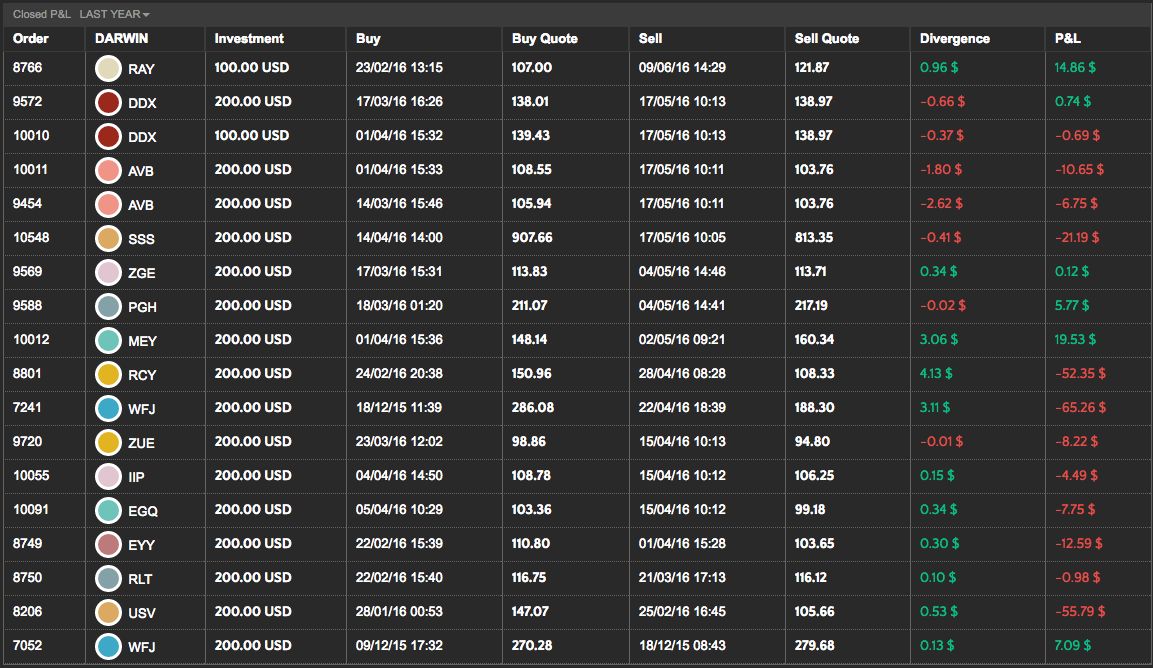Click the RAY darwin circle icon

point(108,69)
